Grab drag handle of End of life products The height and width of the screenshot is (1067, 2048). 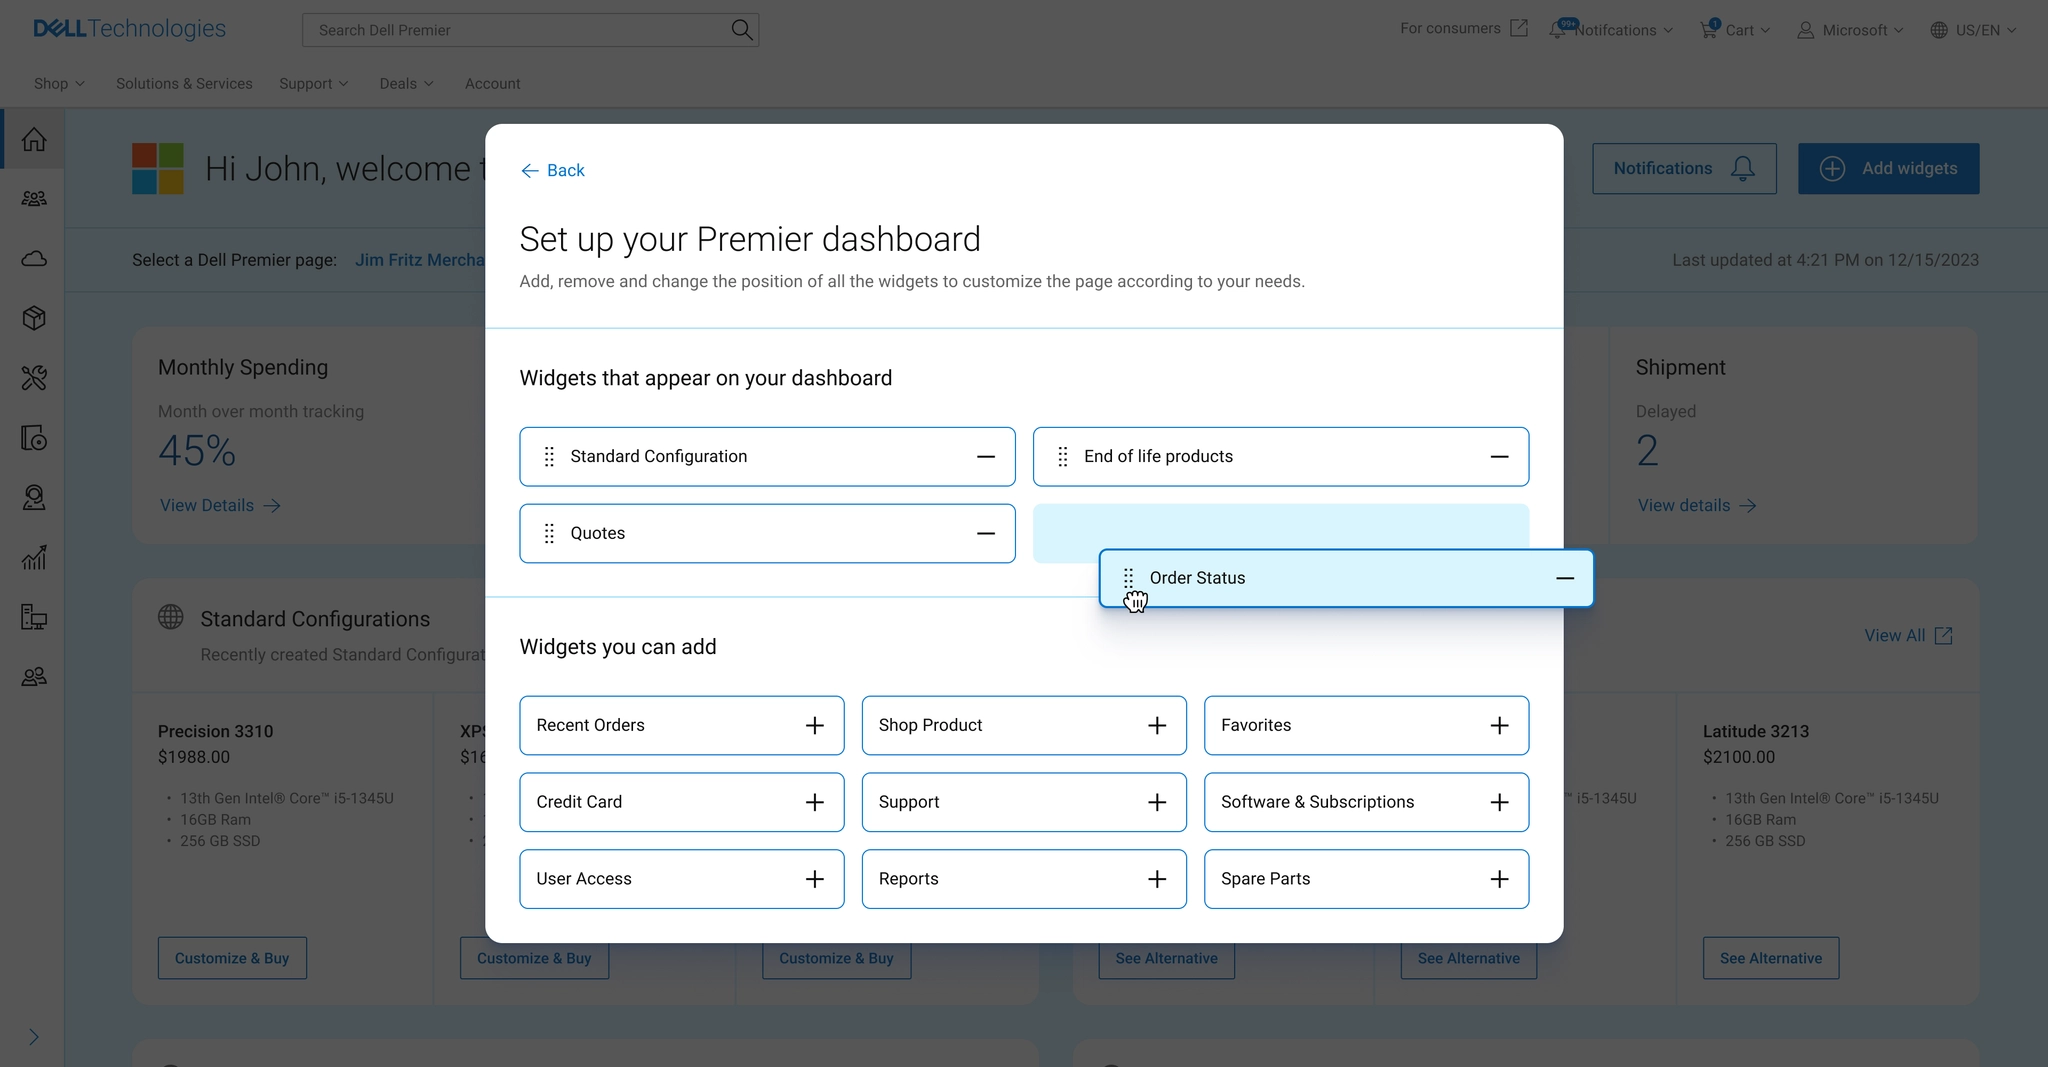tap(1063, 457)
